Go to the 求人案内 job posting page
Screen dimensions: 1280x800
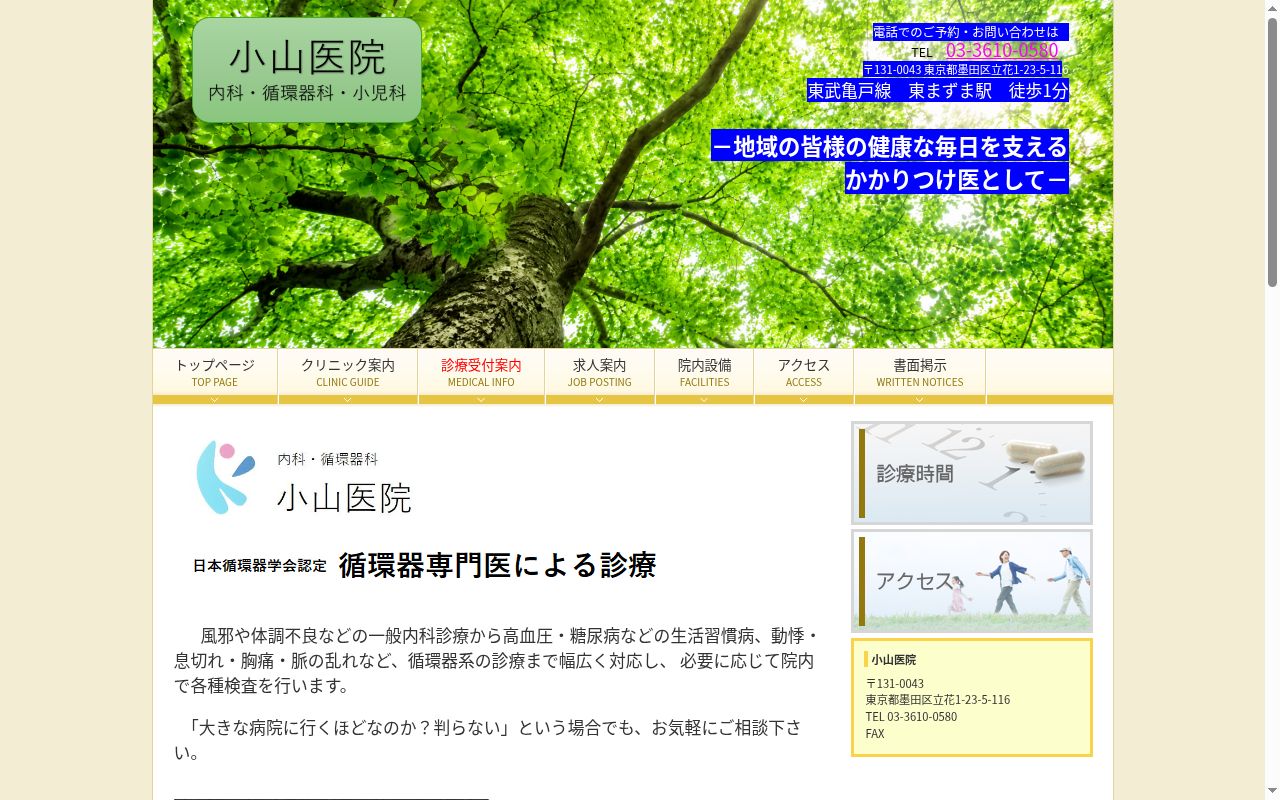click(x=600, y=373)
